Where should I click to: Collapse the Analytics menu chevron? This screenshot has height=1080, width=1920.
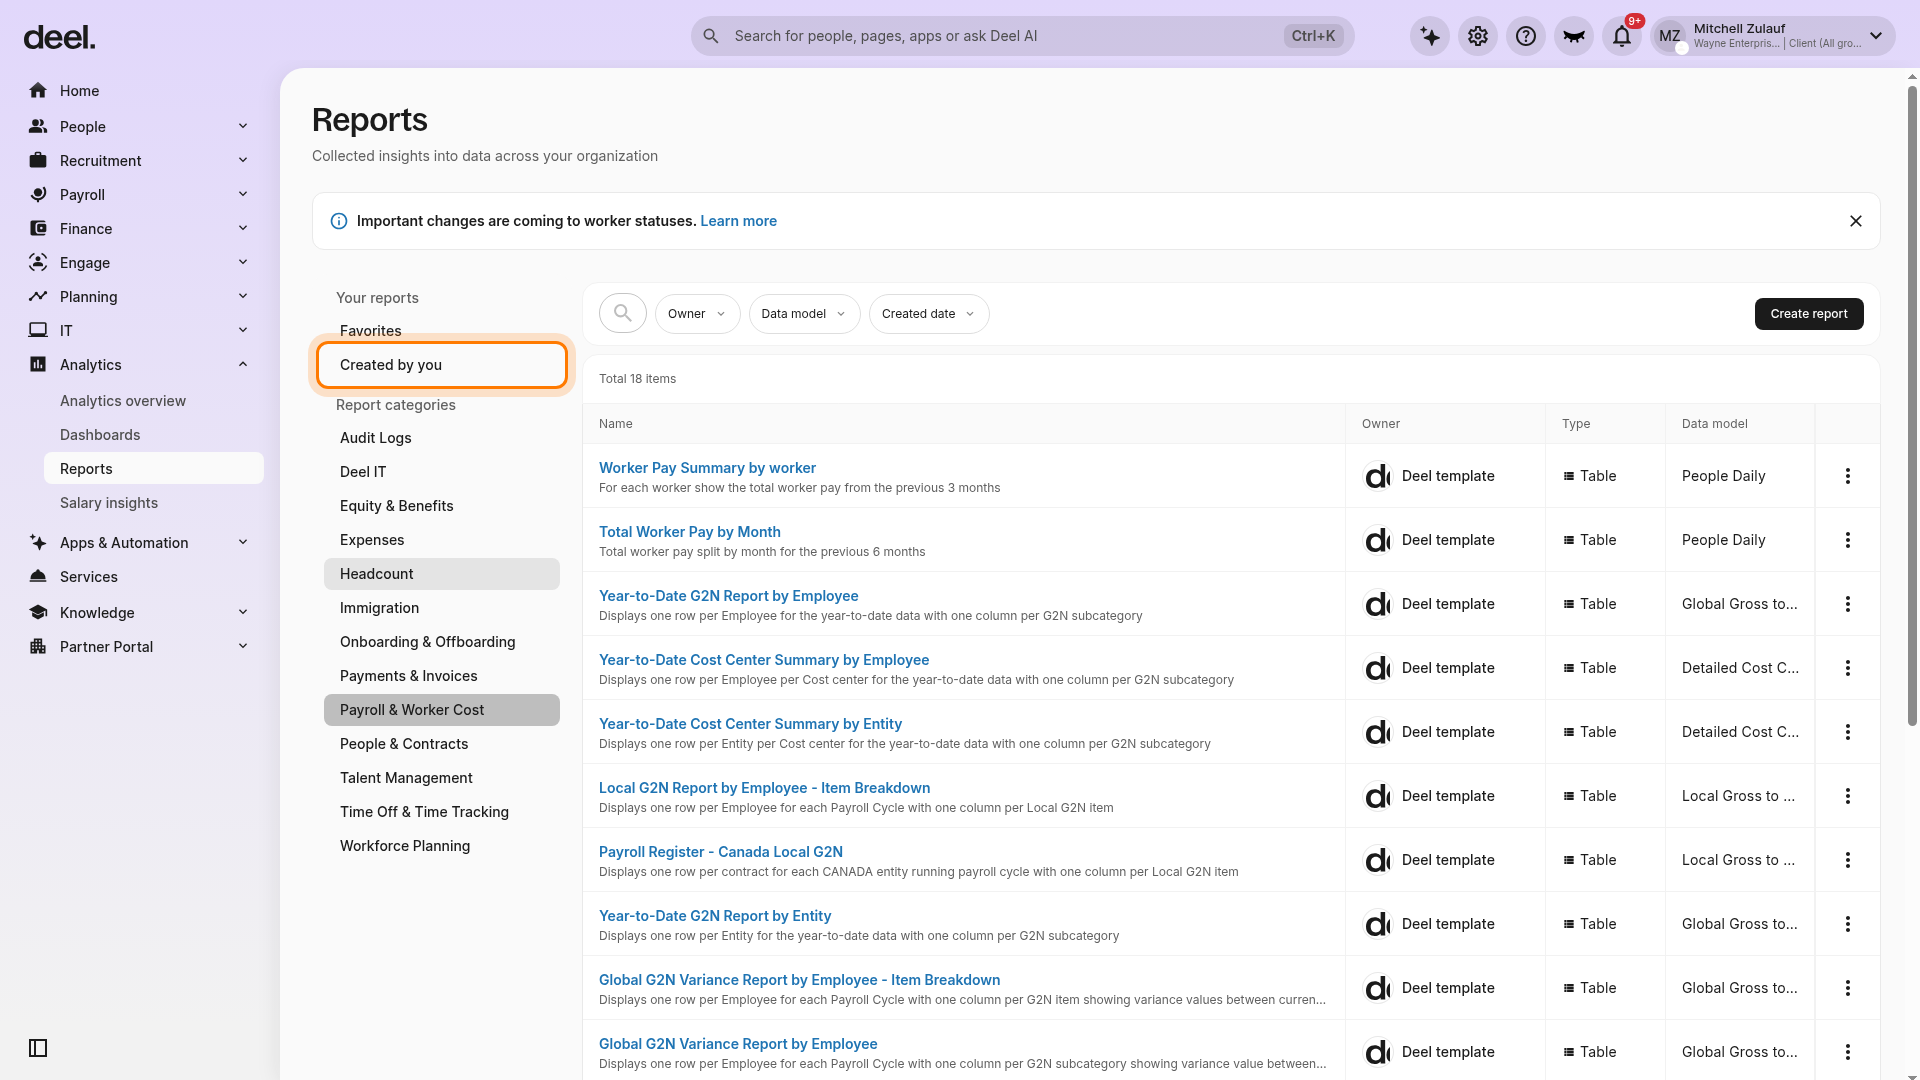[x=243, y=364]
